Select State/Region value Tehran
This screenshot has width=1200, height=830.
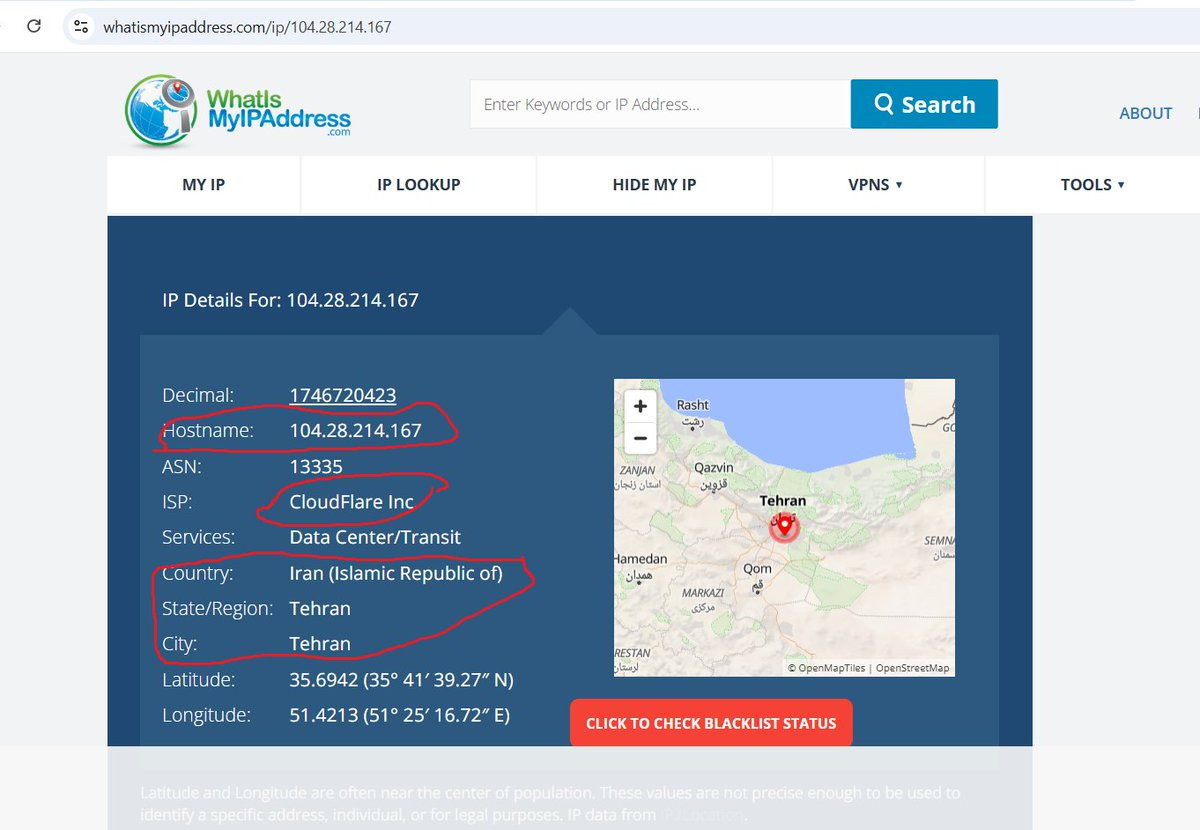click(x=320, y=608)
